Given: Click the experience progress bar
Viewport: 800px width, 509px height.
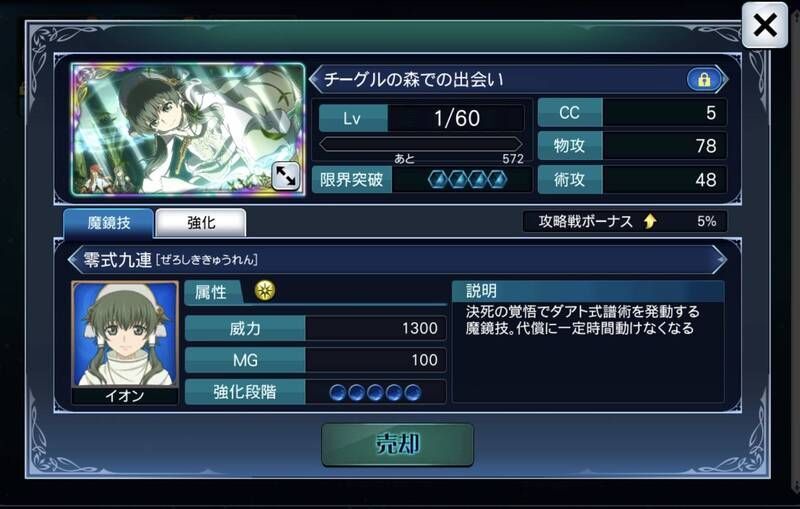Looking at the screenshot, I should pos(421,144).
